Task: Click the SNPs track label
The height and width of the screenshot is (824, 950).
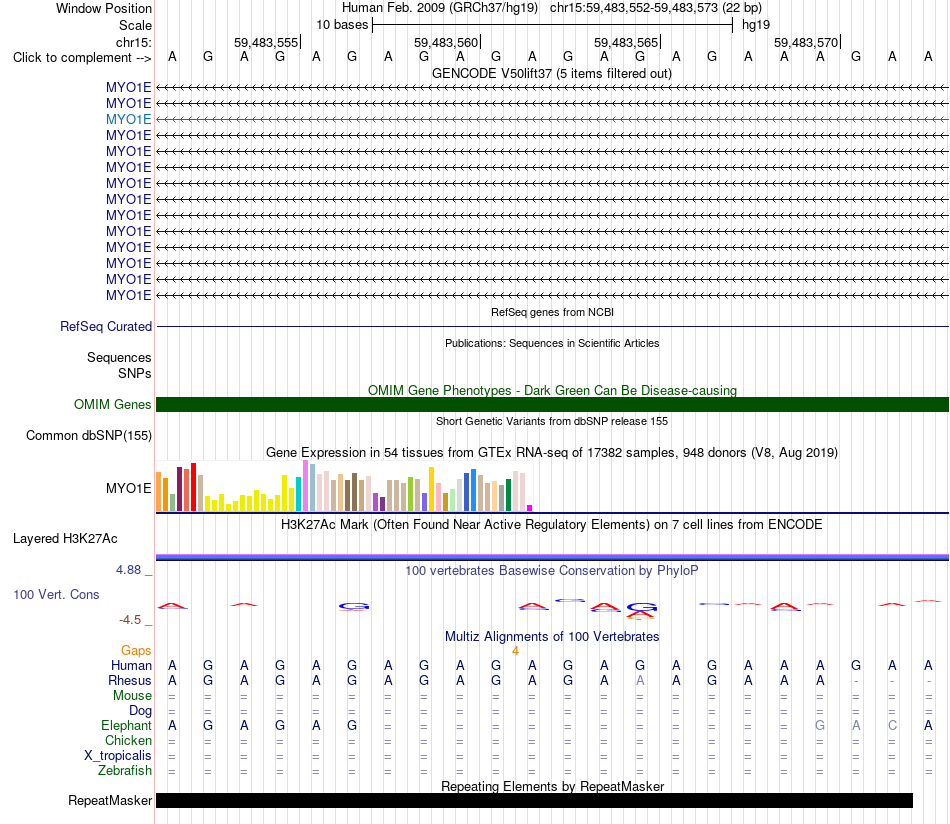Action: (x=135, y=373)
